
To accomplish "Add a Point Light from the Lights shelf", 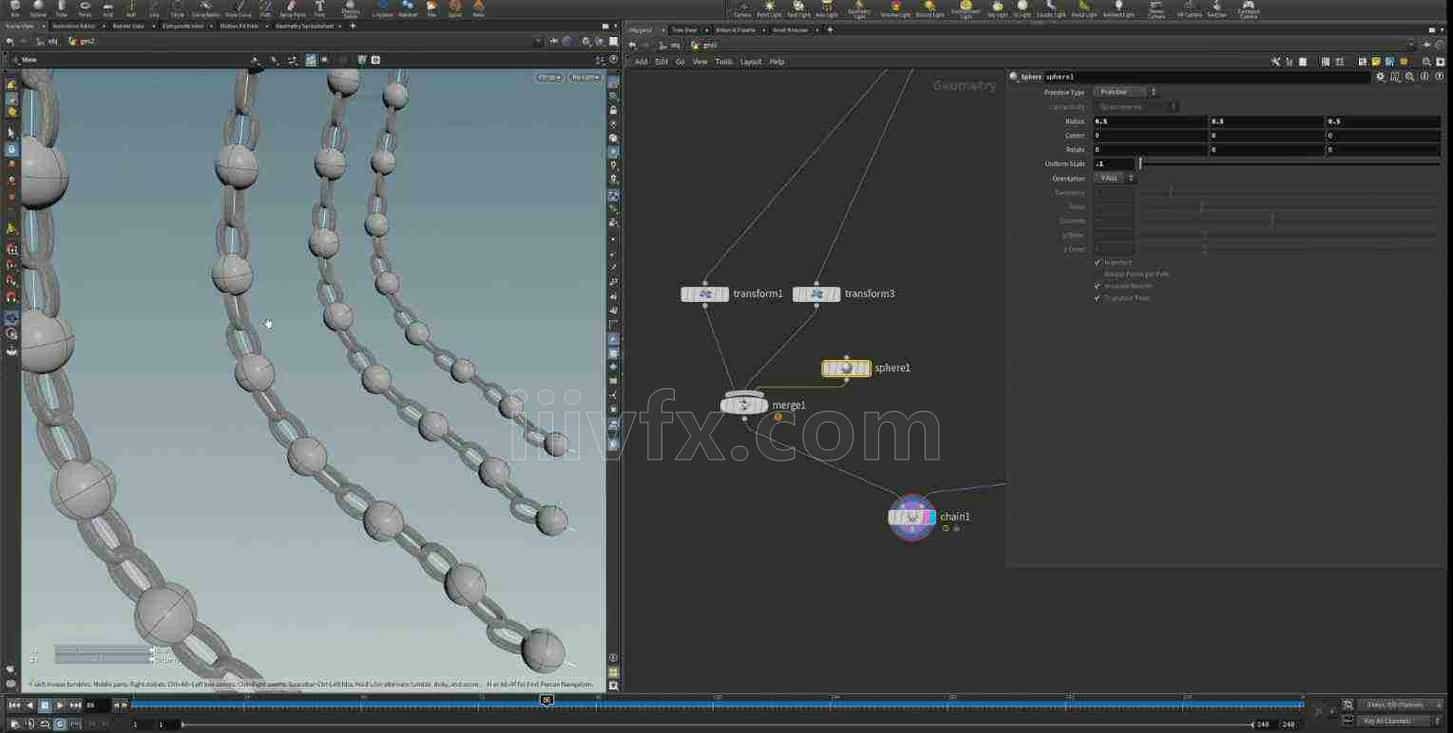I will click(769, 8).
